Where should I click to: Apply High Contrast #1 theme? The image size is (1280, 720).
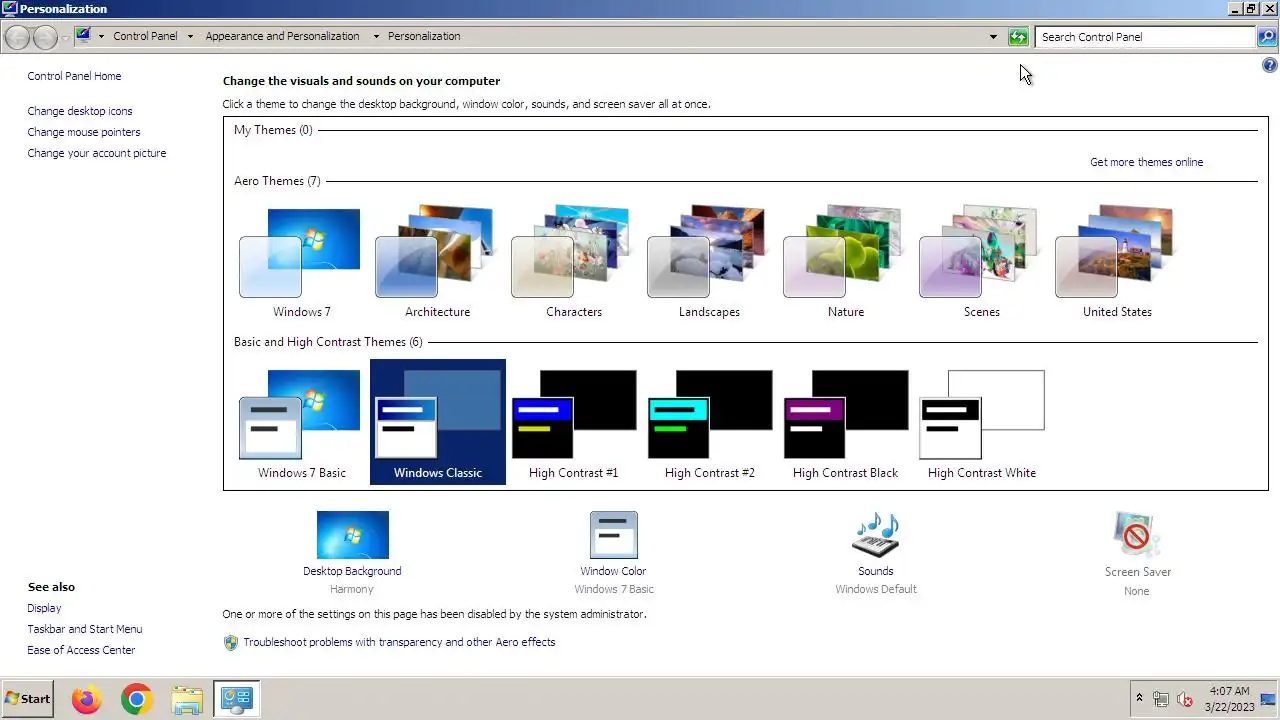pyautogui.click(x=573, y=423)
